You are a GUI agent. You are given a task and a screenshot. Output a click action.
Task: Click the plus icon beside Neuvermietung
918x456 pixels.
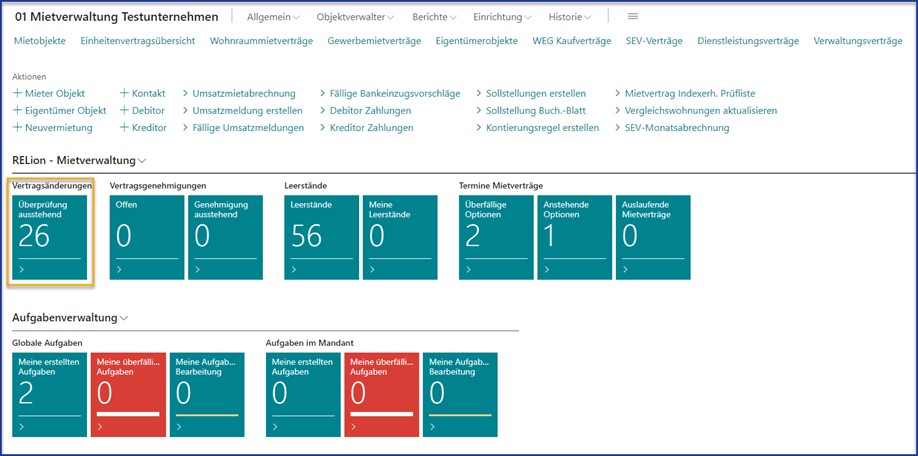coord(17,128)
